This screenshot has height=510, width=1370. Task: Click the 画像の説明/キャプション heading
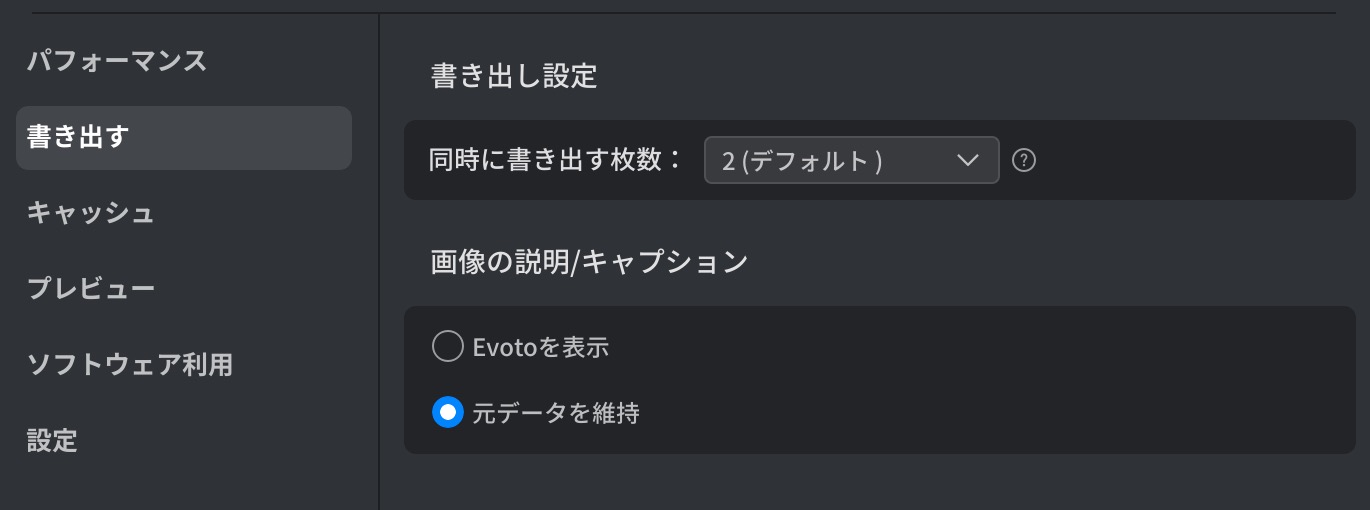click(589, 262)
